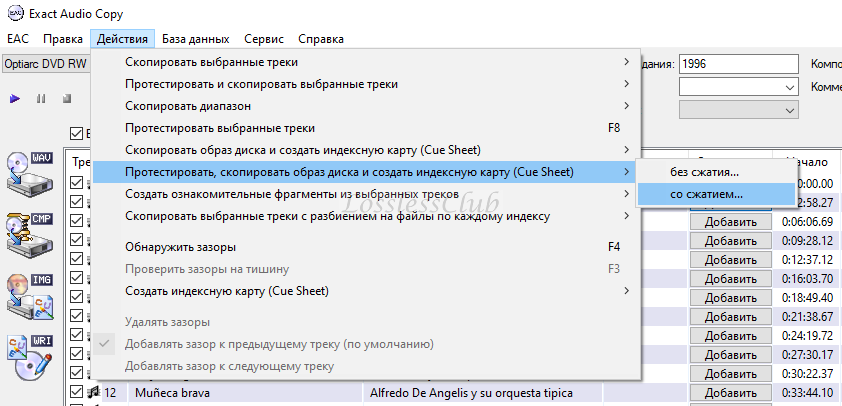842x406 pixels.
Task: Open the Optiarc DVD RW drive dropdown
Action: click(46, 64)
